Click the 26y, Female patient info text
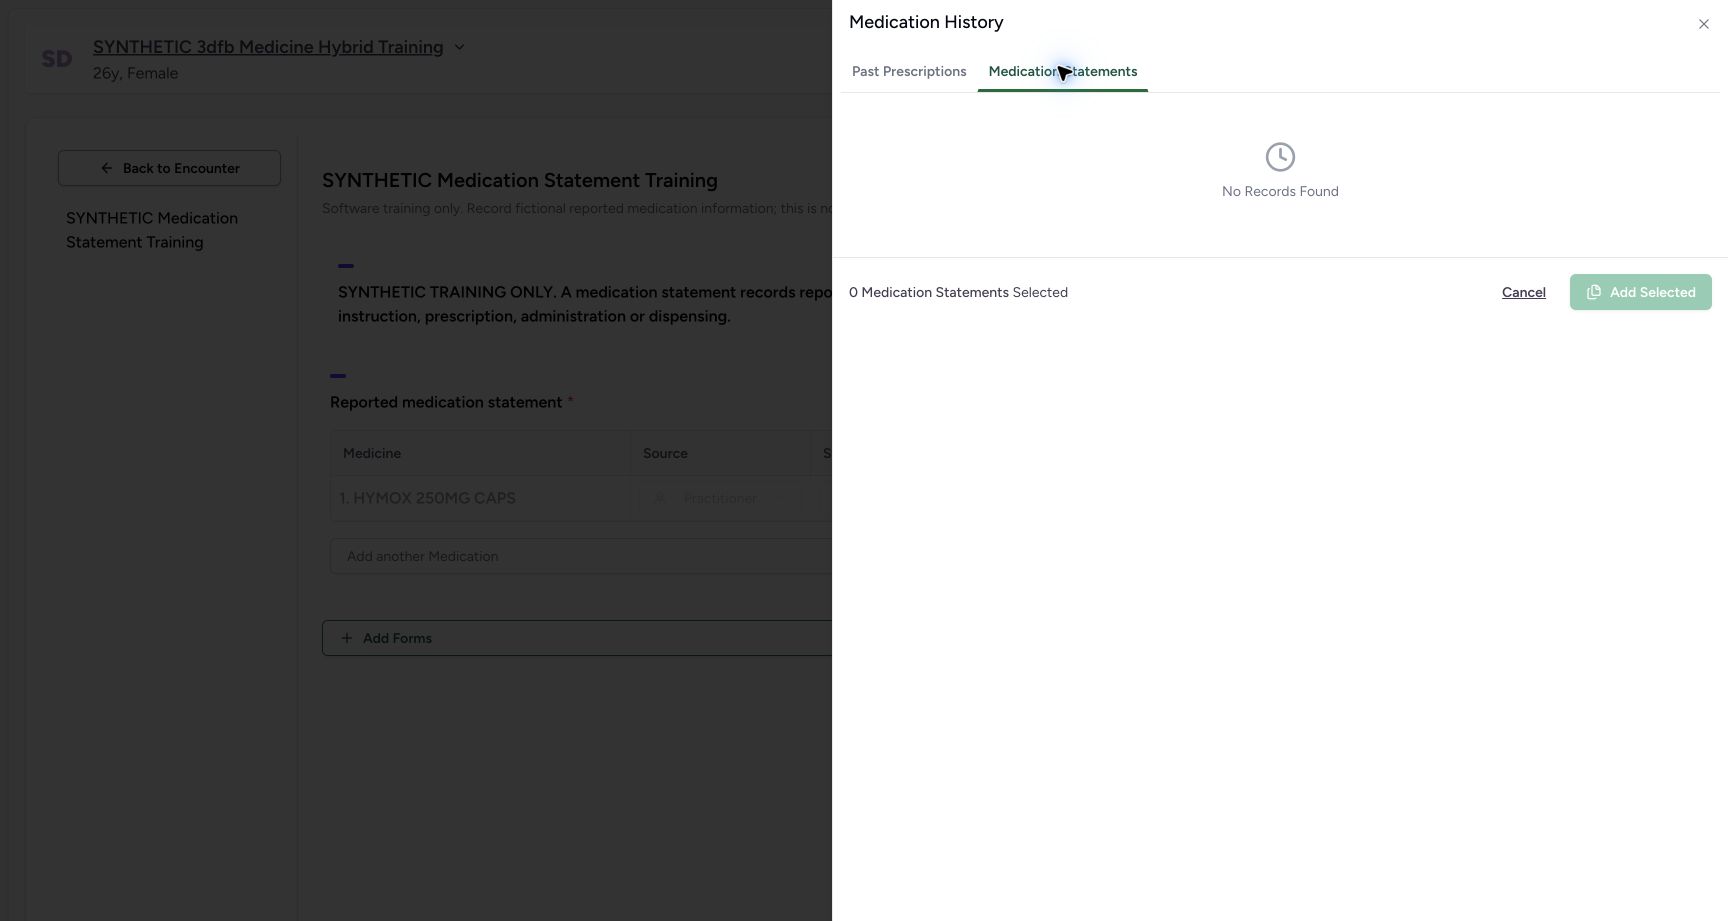The image size is (1728, 921). 135,73
